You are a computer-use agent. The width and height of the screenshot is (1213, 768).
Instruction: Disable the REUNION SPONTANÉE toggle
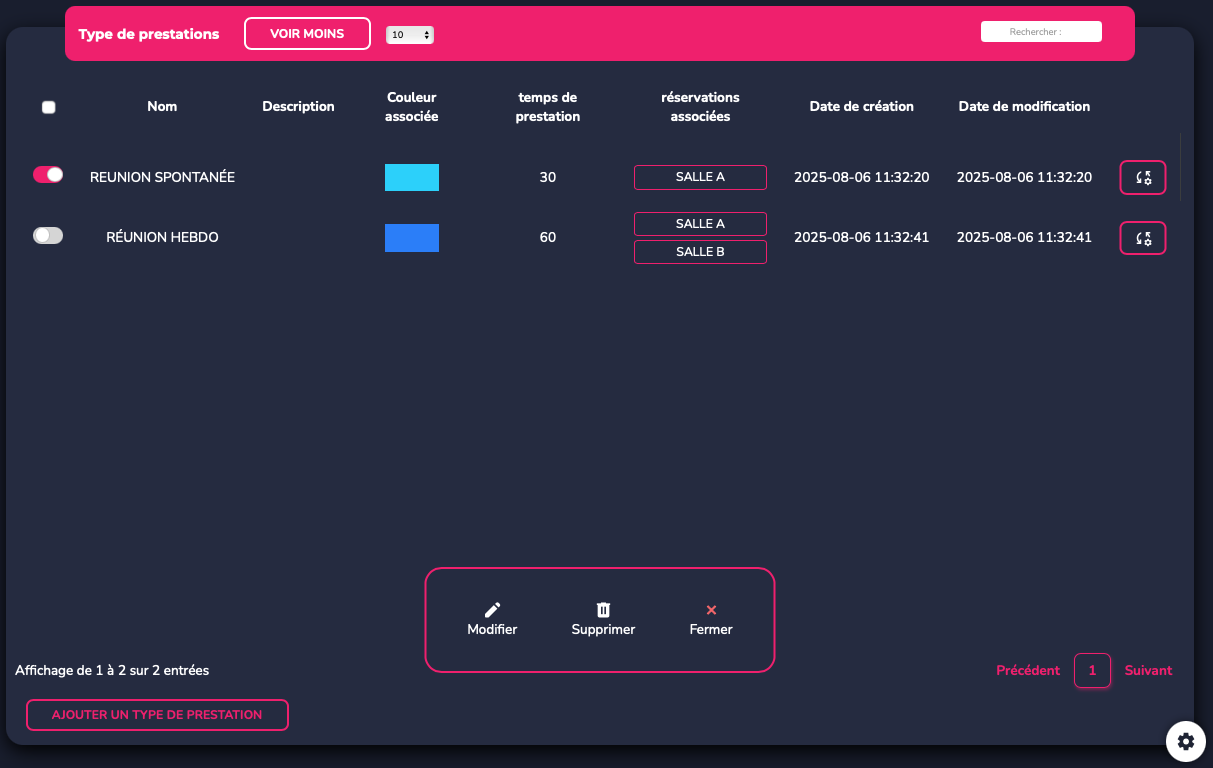click(48, 175)
